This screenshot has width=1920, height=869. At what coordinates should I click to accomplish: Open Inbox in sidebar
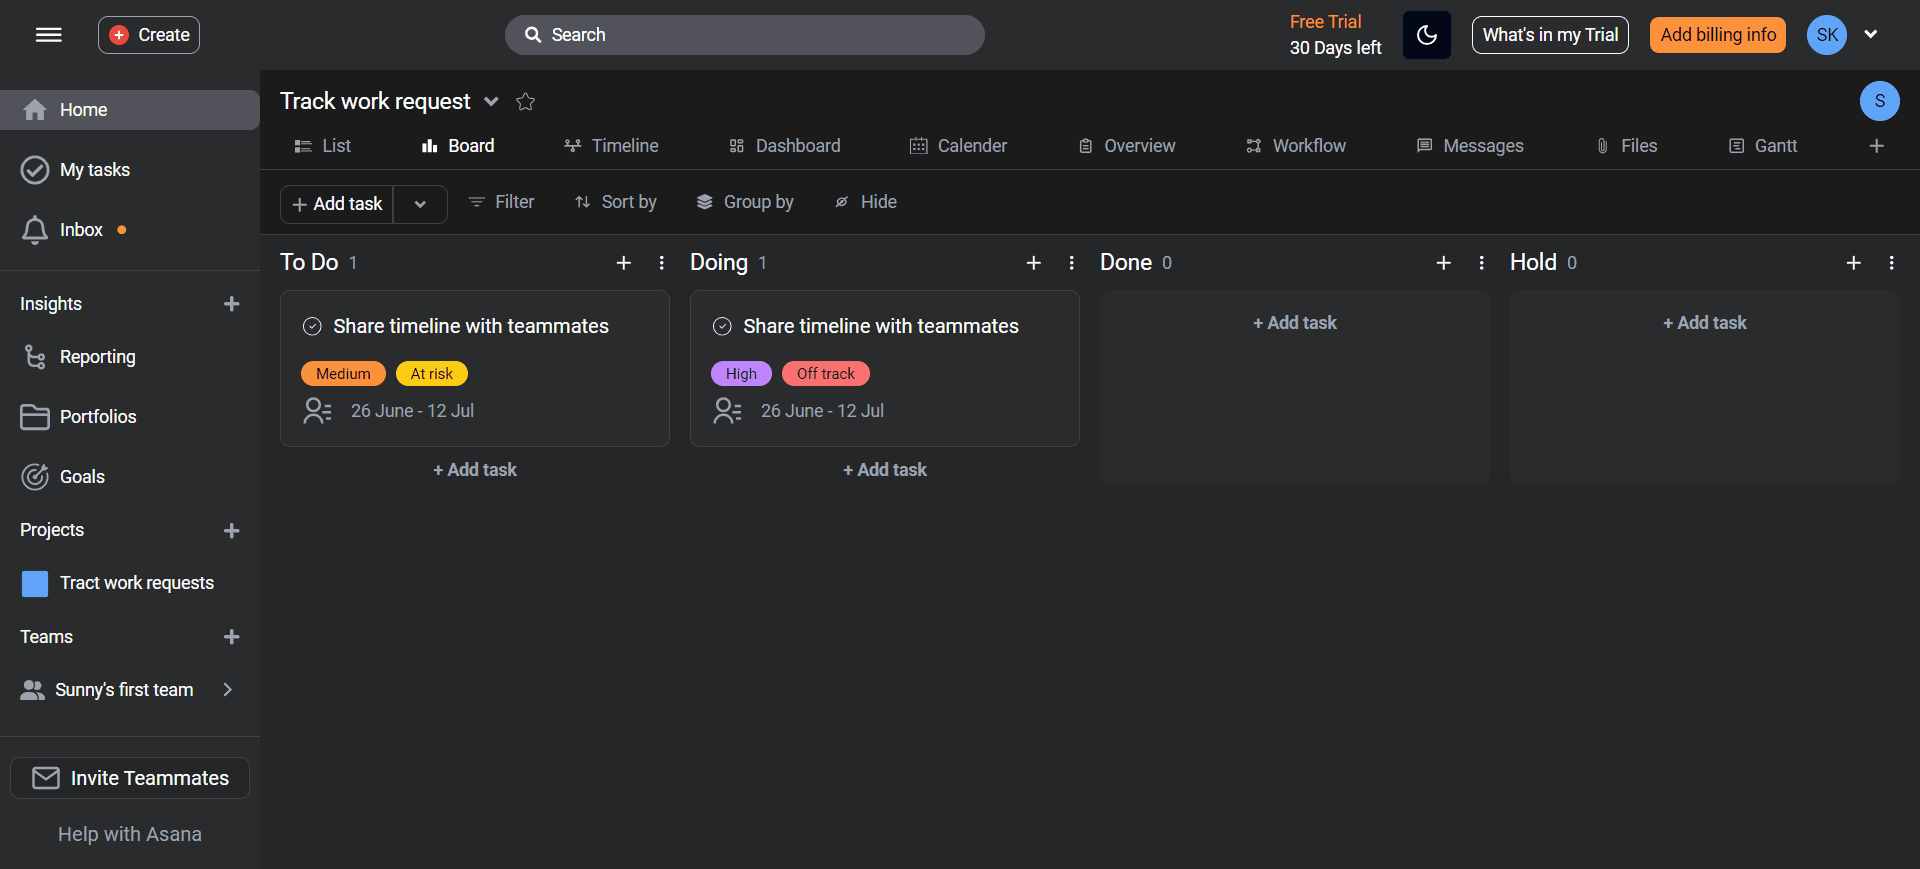pyautogui.click(x=130, y=230)
